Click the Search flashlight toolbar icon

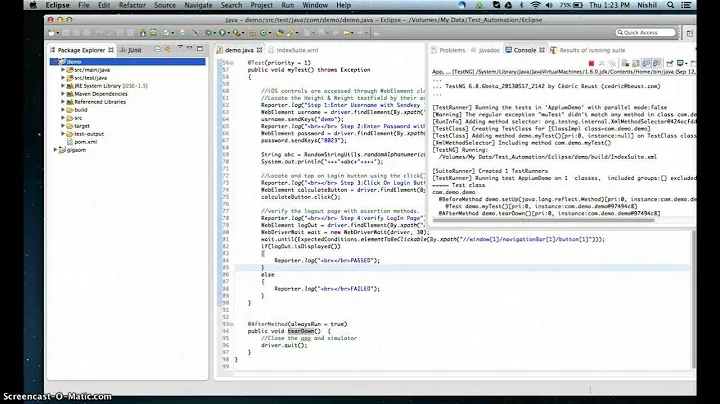click(290, 33)
